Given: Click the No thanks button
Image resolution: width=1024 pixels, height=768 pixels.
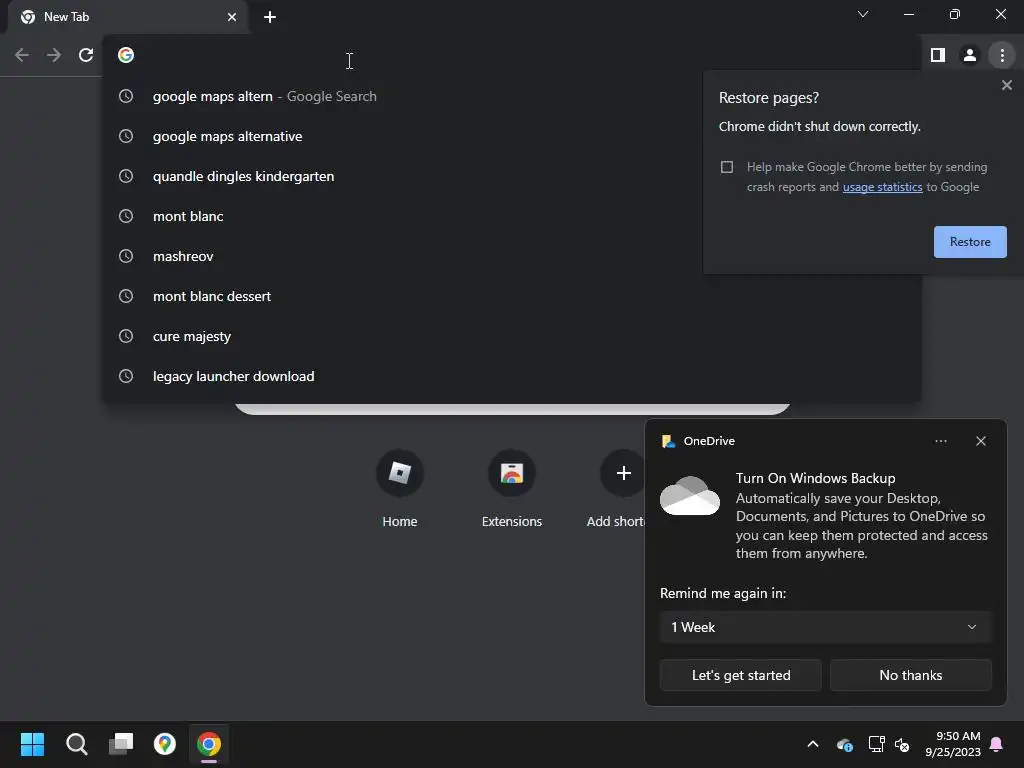Looking at the screenshot, I should tap(910, 675).
